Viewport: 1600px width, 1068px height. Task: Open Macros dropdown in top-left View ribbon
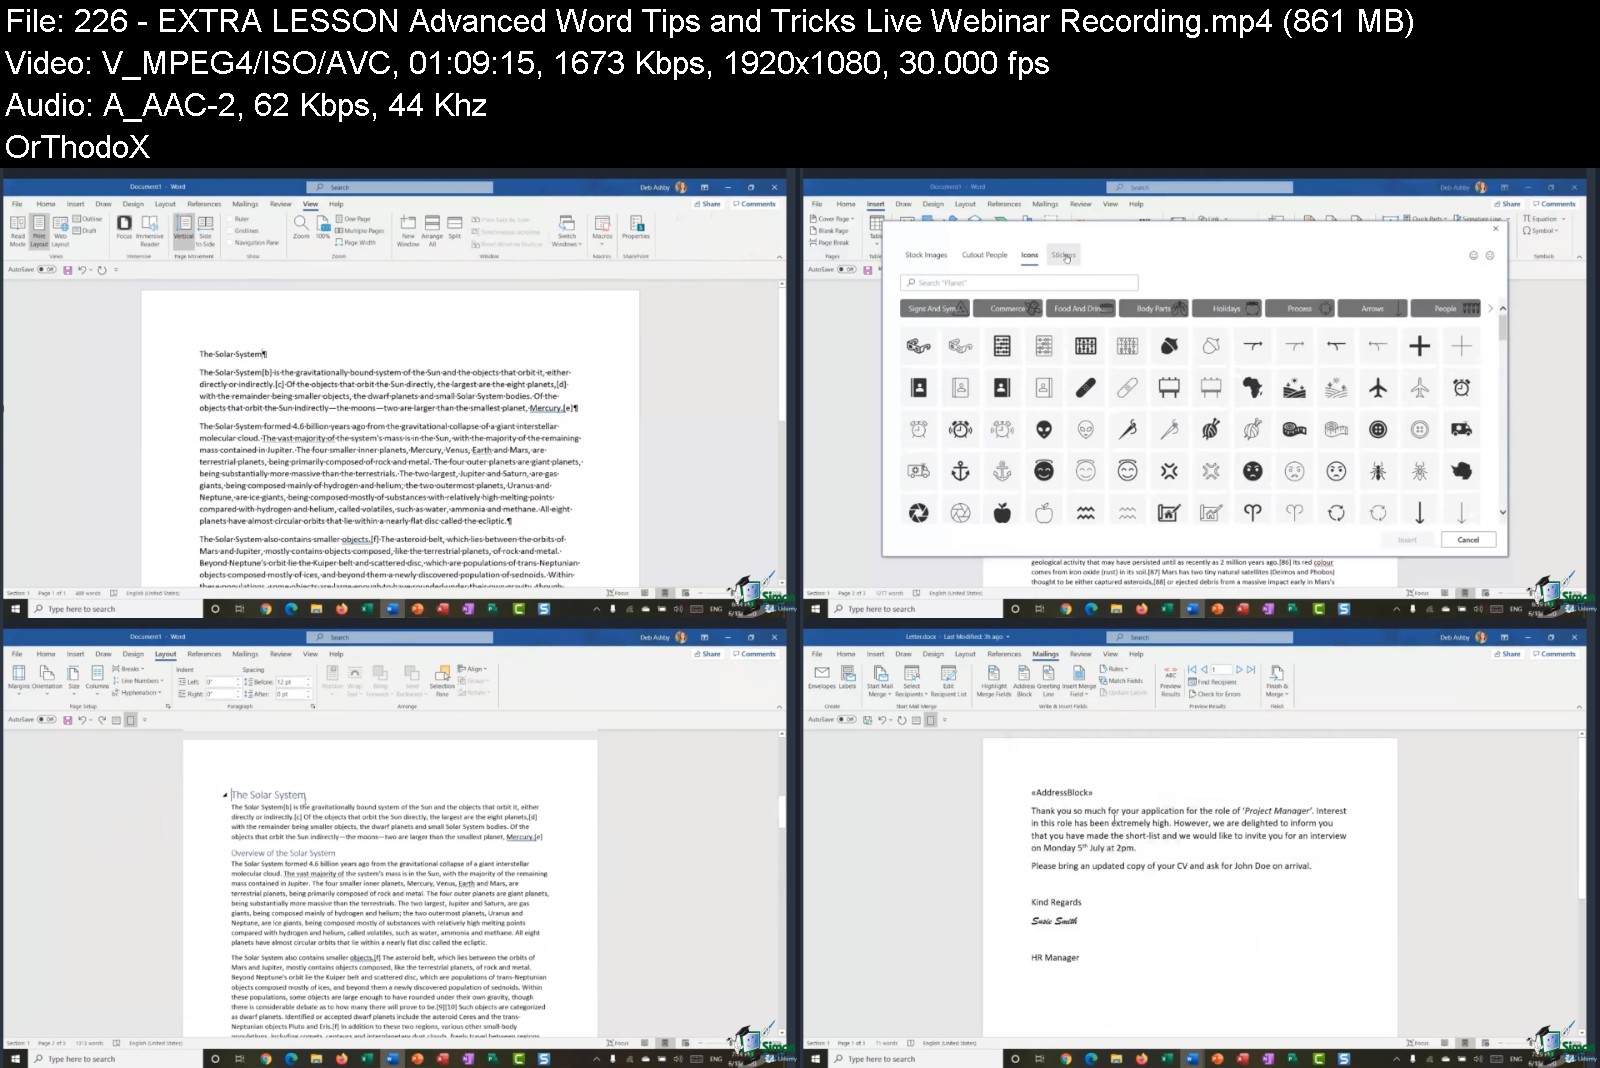(602, 230)
